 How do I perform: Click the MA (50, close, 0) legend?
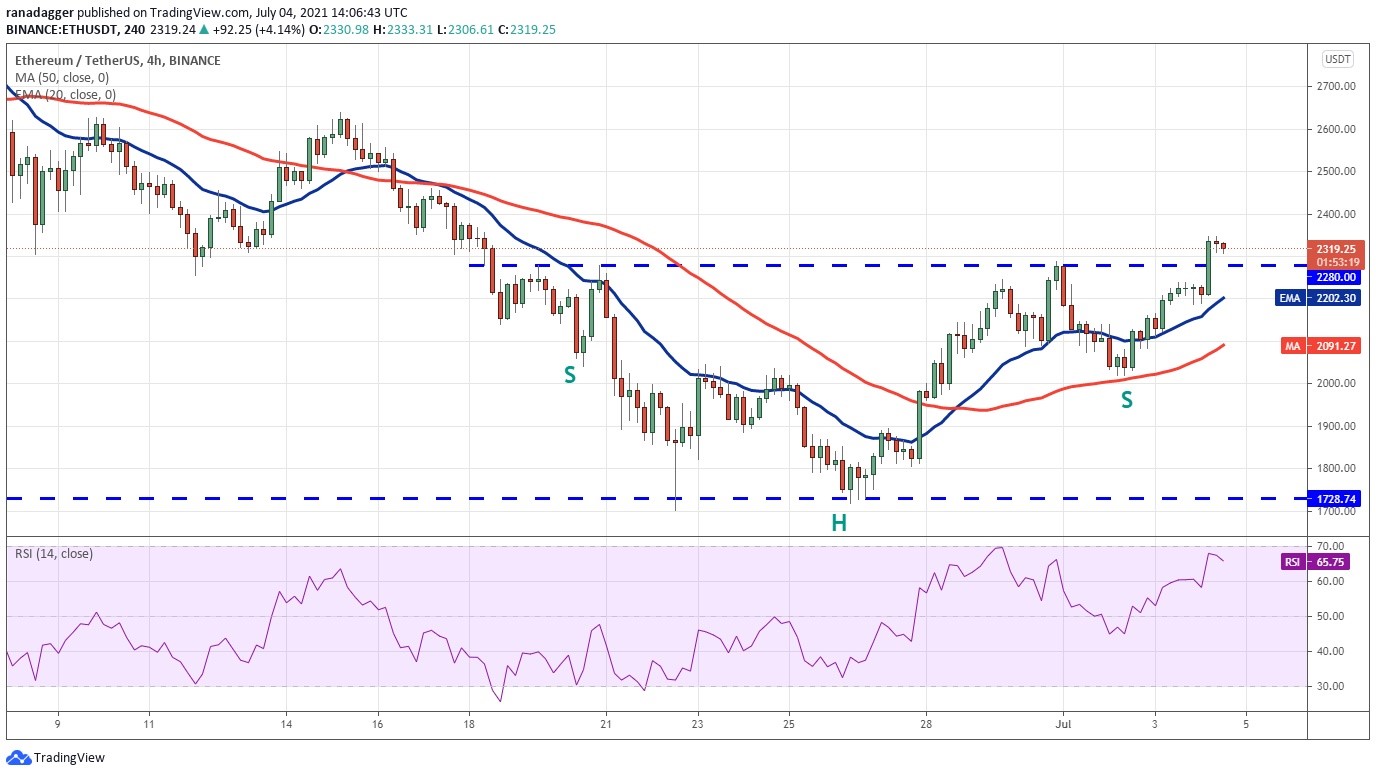(62, 78)
